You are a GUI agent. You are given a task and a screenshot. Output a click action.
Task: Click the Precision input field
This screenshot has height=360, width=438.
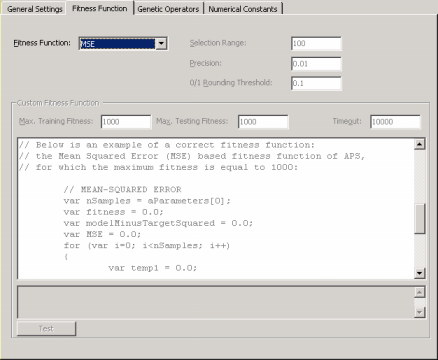(316, 64)
